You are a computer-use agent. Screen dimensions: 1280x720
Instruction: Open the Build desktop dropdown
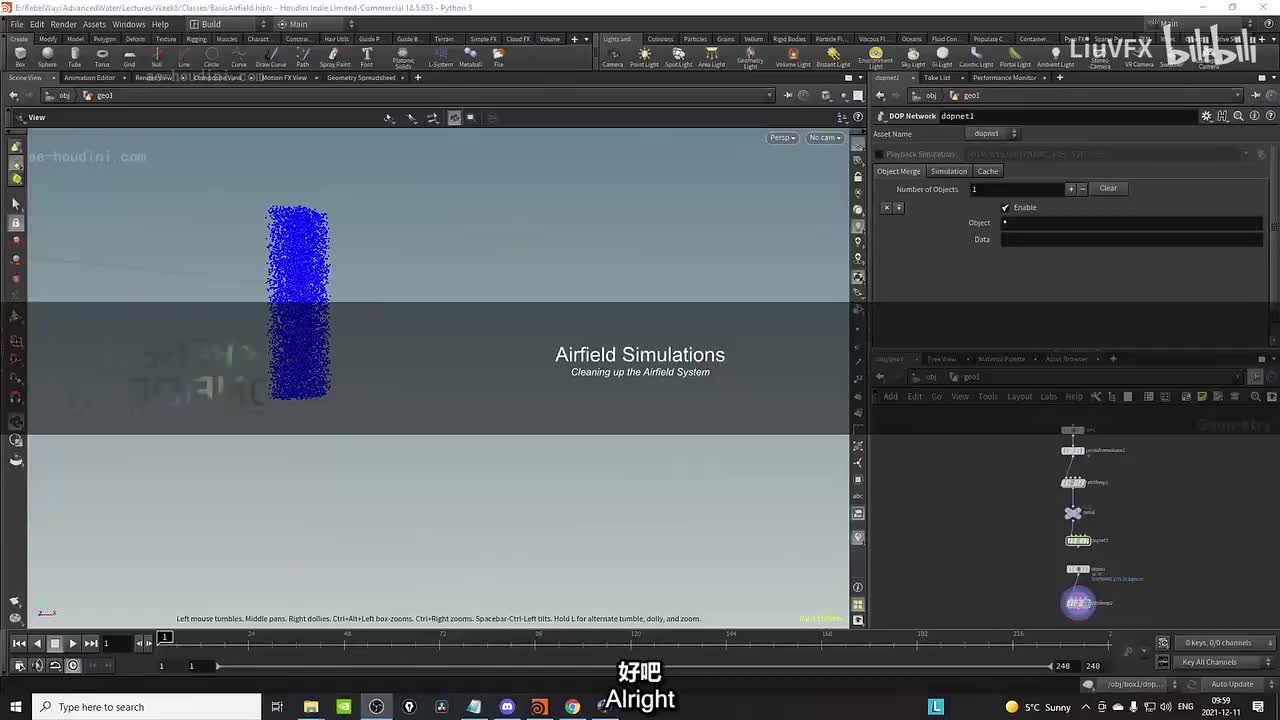click(x=228, y=24)
